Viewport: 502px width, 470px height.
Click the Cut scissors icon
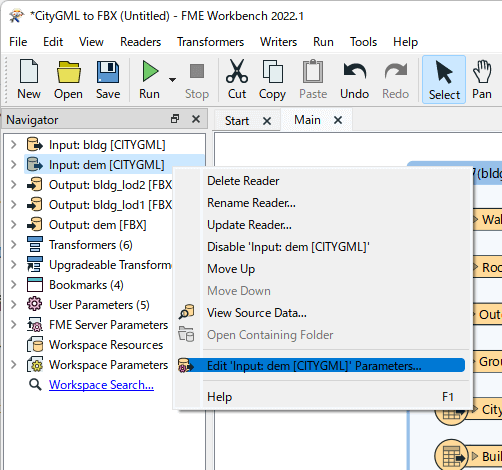tap(237, 71)
